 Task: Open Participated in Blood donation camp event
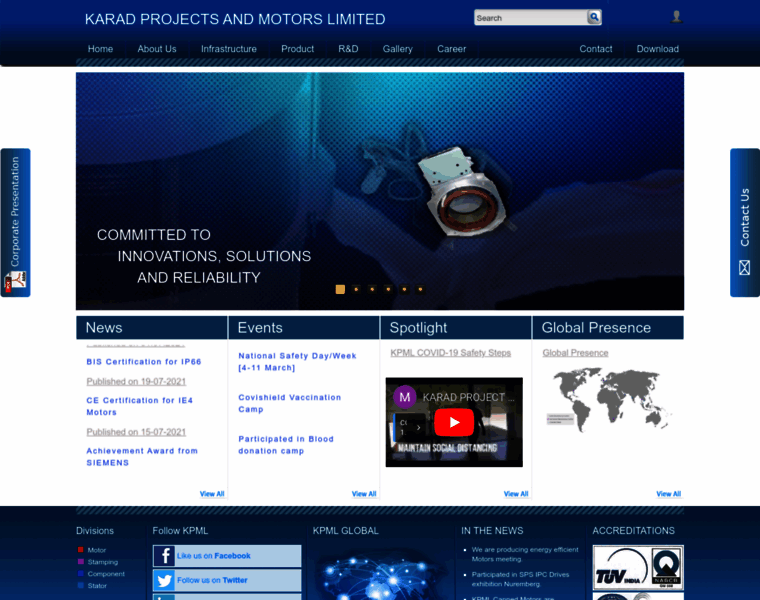click(x=286, y=445)
